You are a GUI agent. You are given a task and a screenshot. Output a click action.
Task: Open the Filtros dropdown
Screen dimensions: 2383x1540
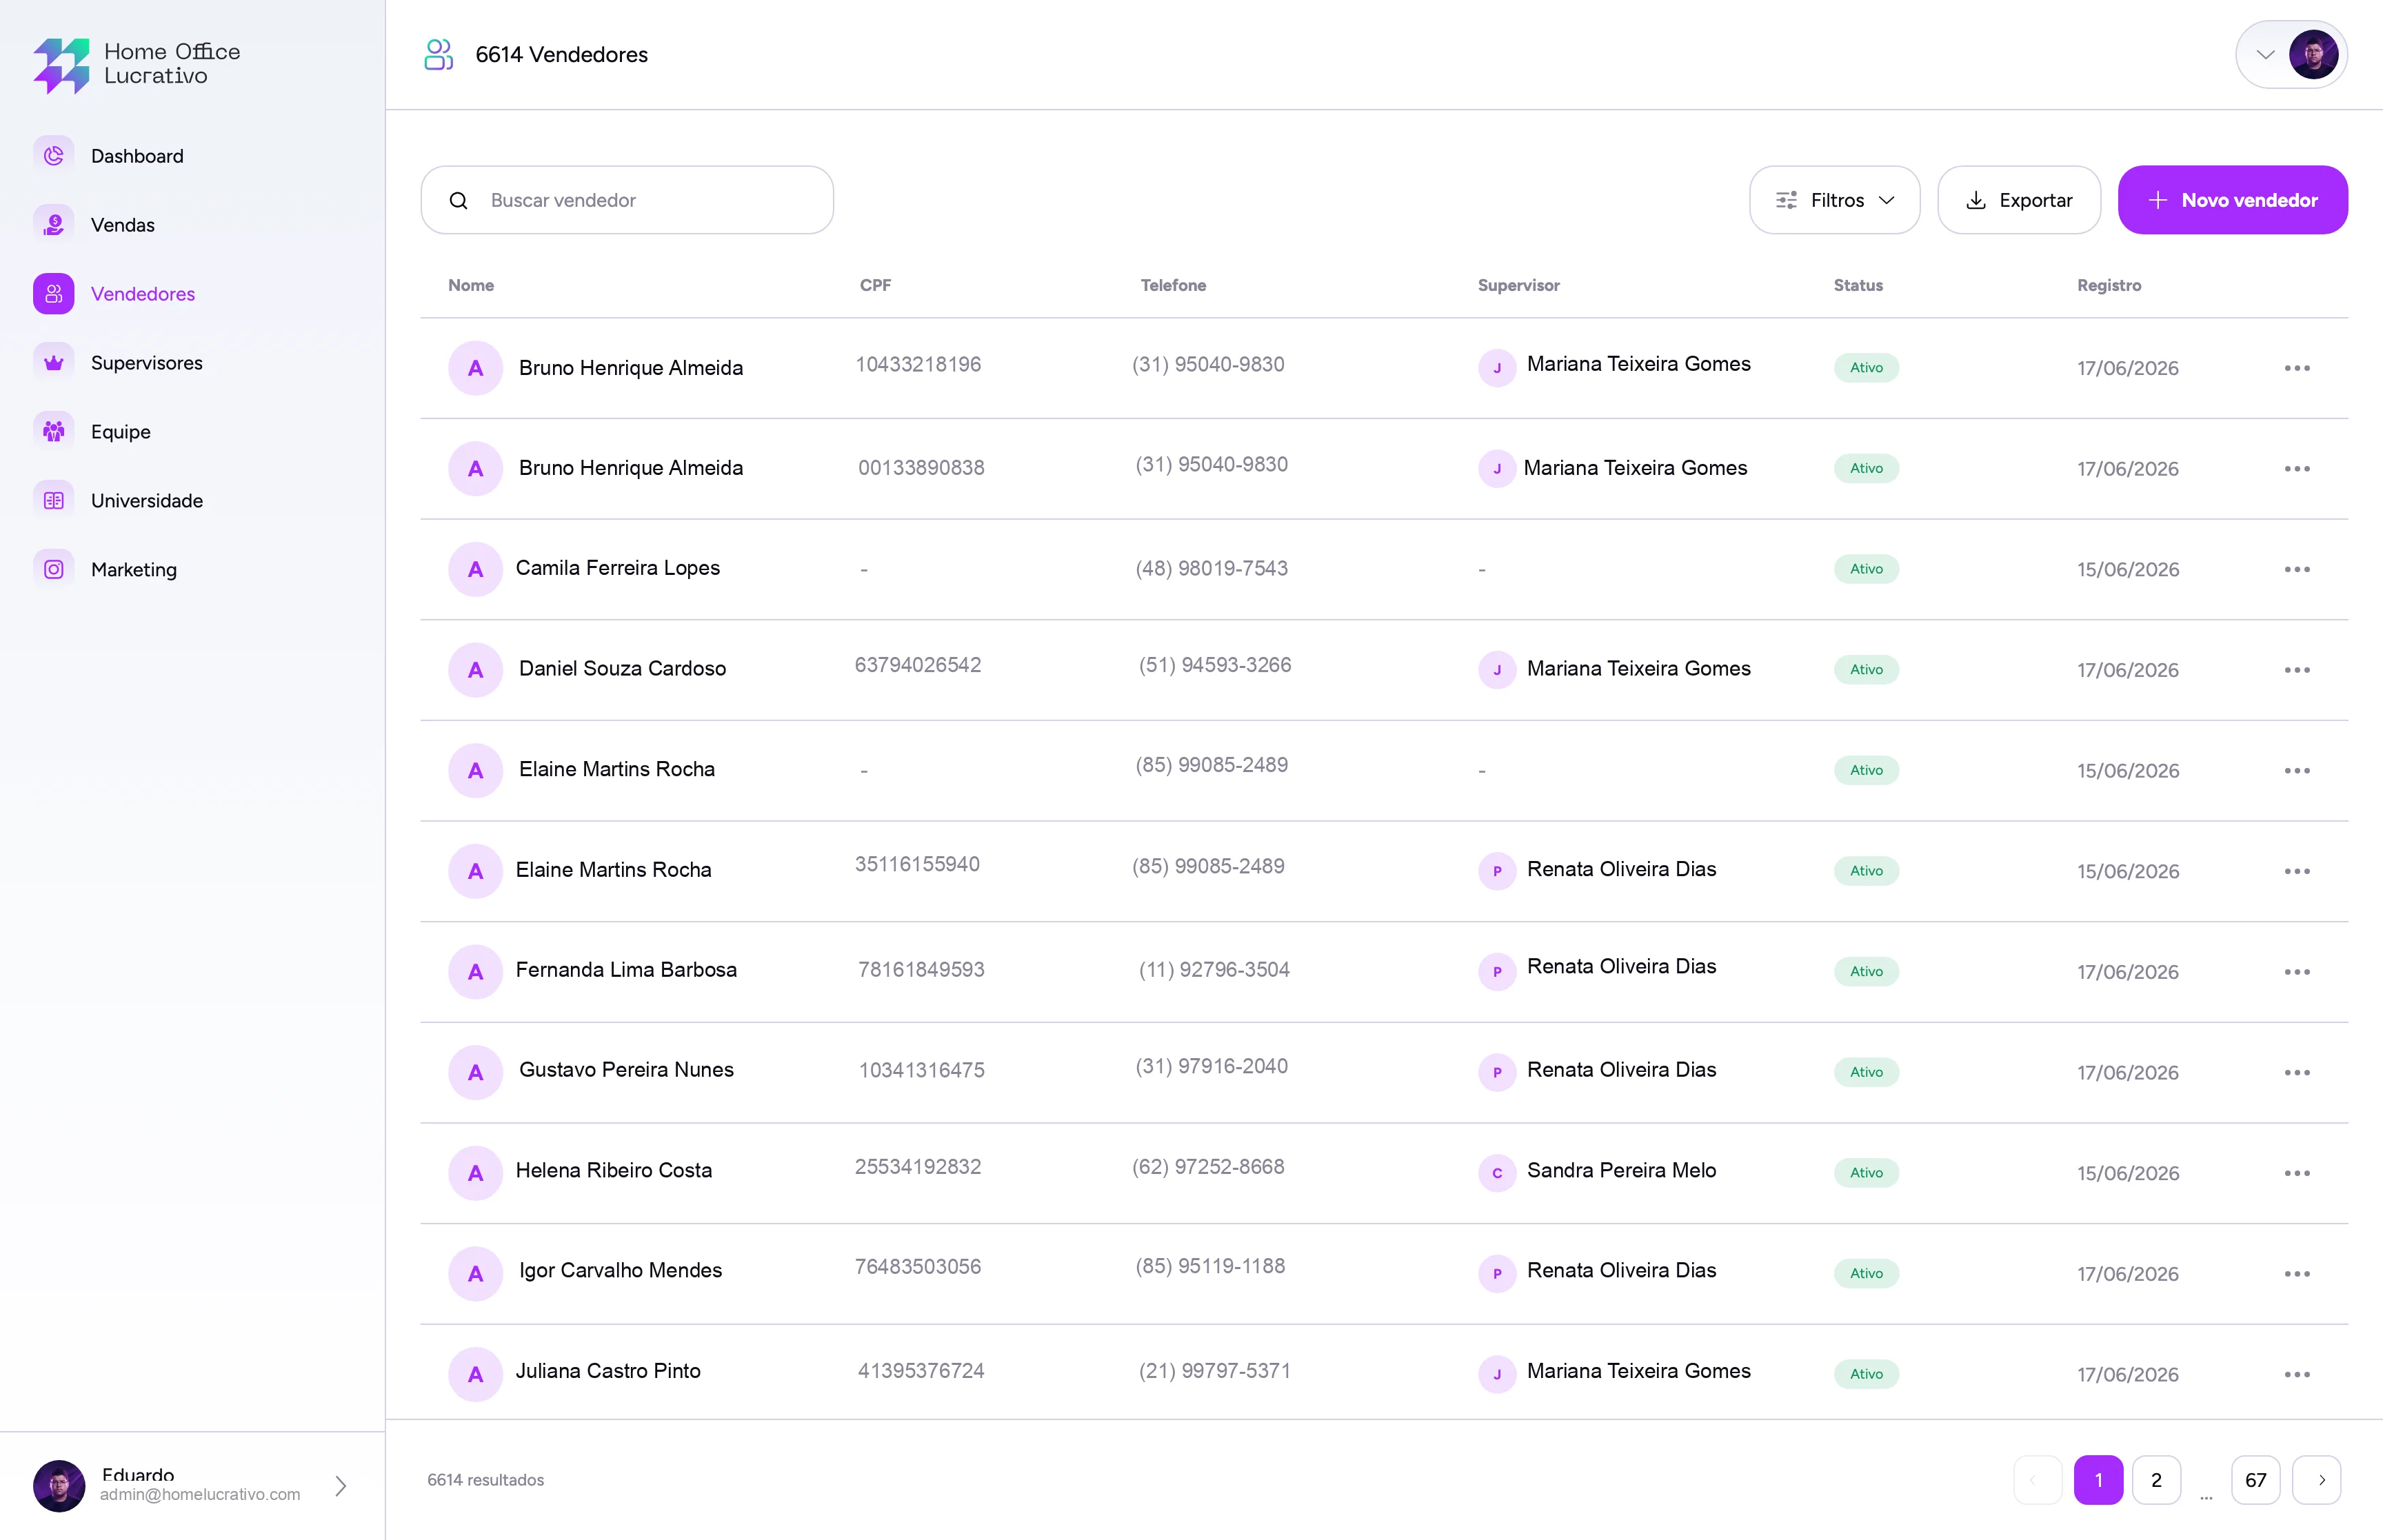click(1834, 200)
